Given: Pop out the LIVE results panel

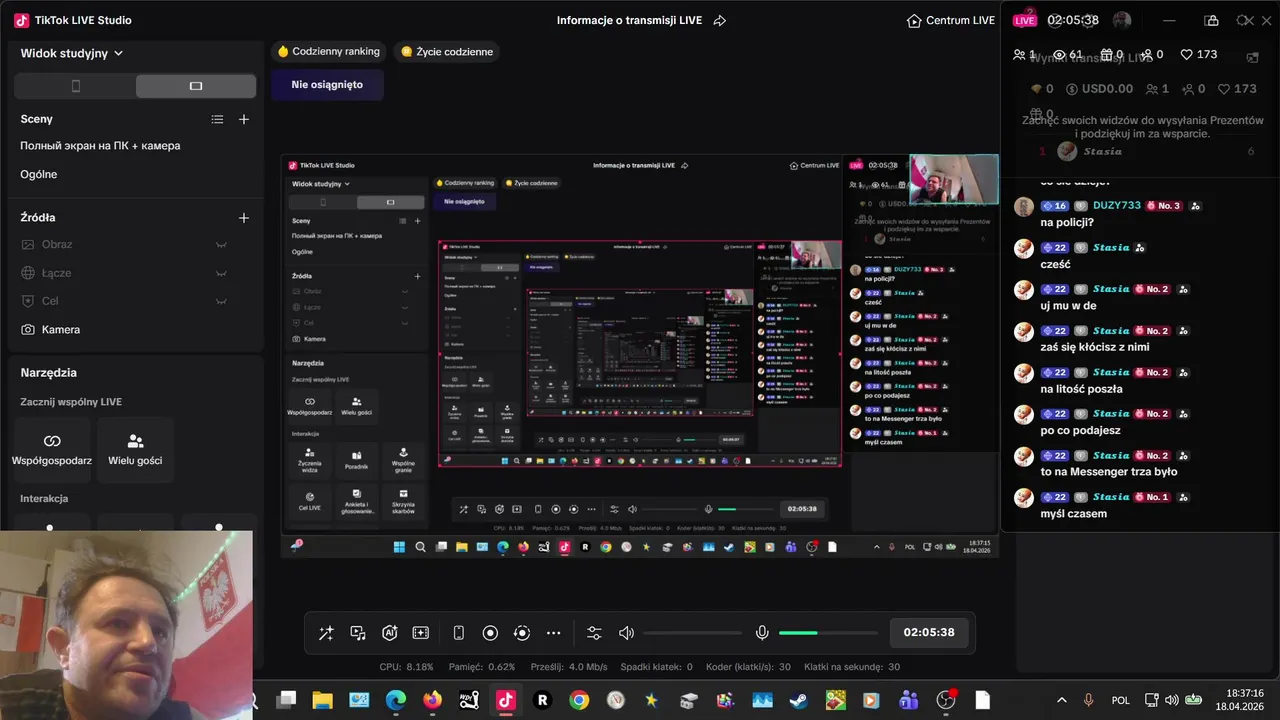Looking at the screenshot, I should pos(1252,58).
